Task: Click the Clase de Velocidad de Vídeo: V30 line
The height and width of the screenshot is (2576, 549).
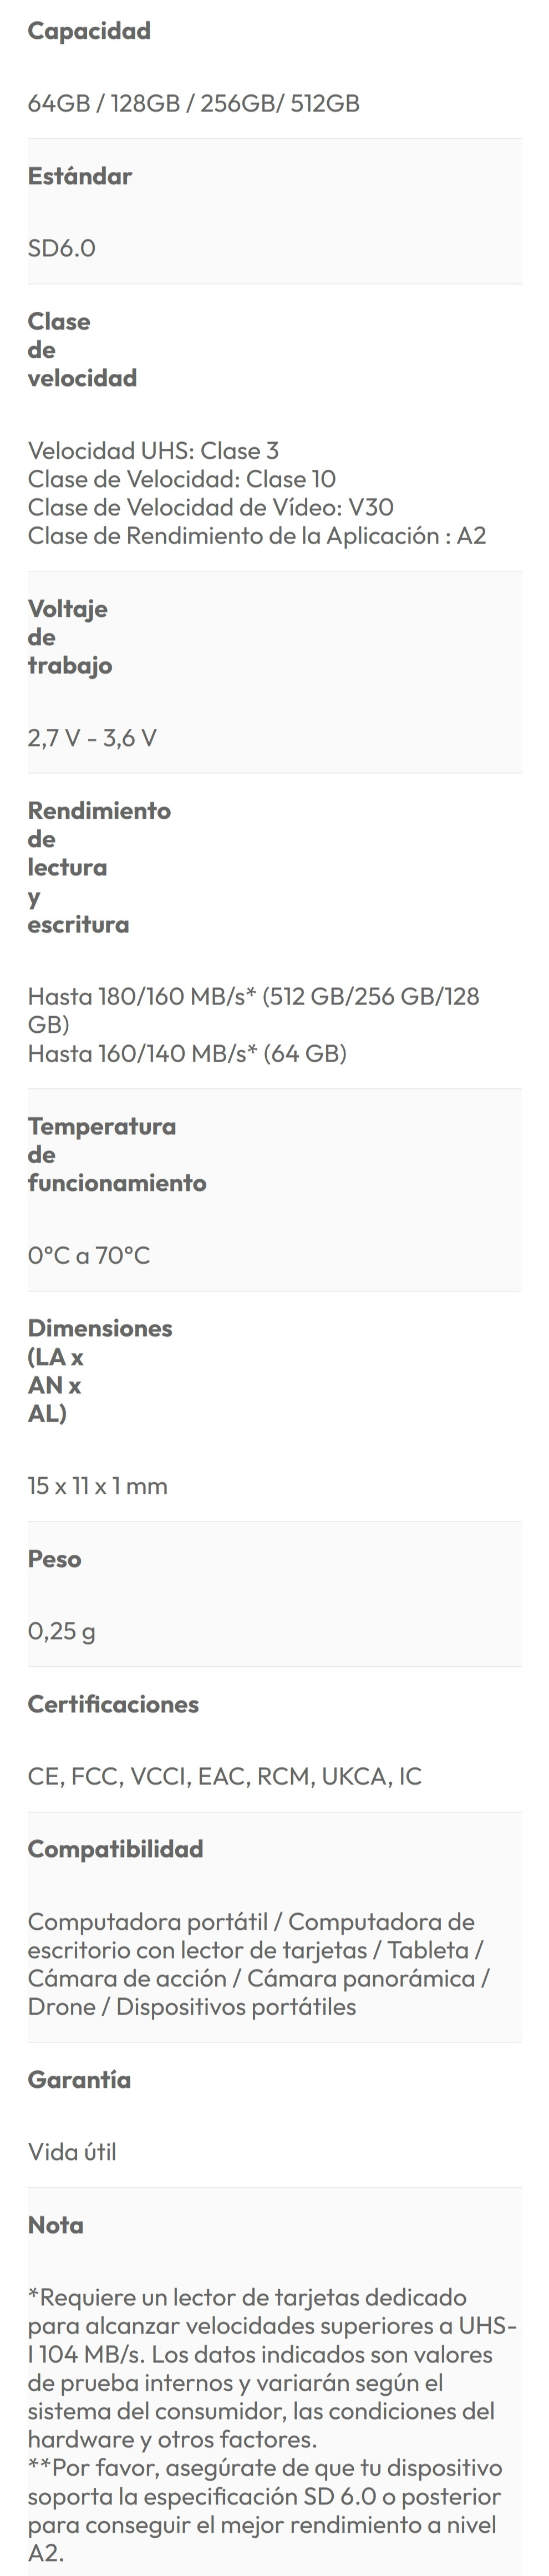Action: coord(210,507)
